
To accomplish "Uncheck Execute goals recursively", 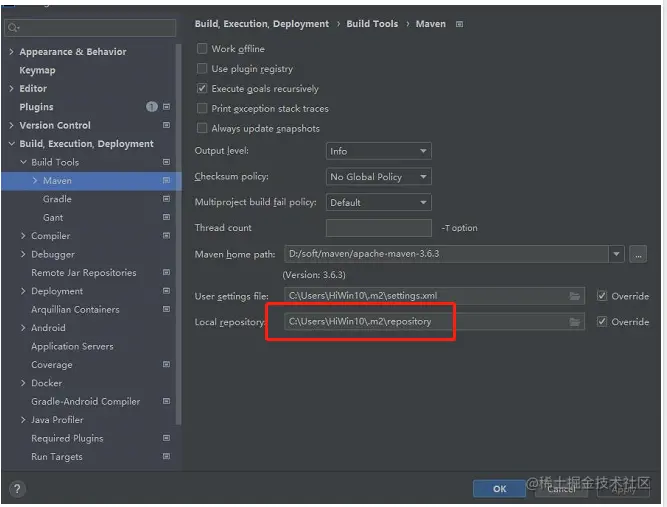I will [202, 88].
